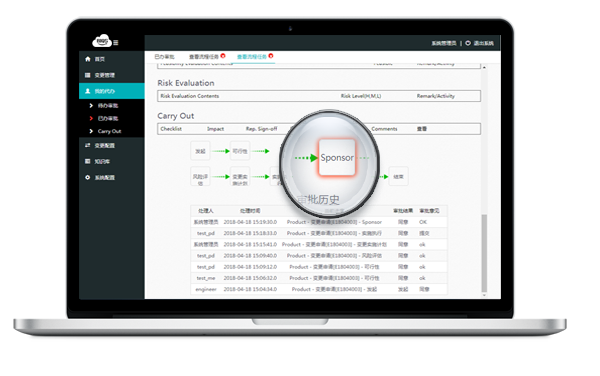Click the scroll-up arrow of the content scrollbar

coord(484,67)
